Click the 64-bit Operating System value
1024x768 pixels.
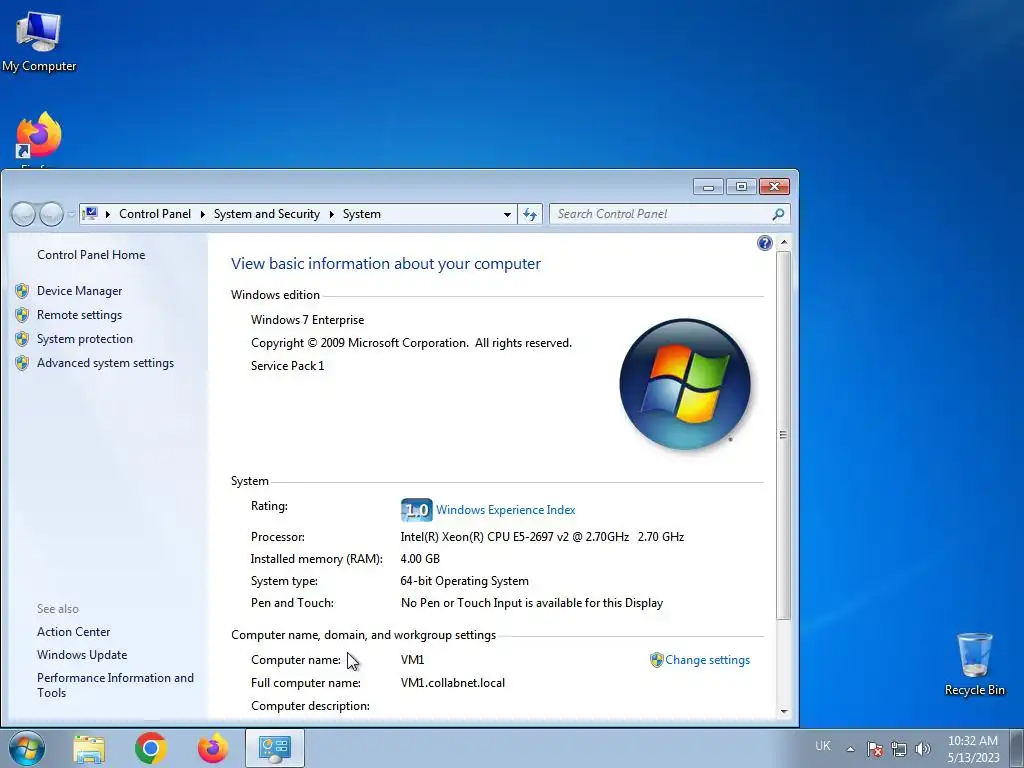[464, 581]
